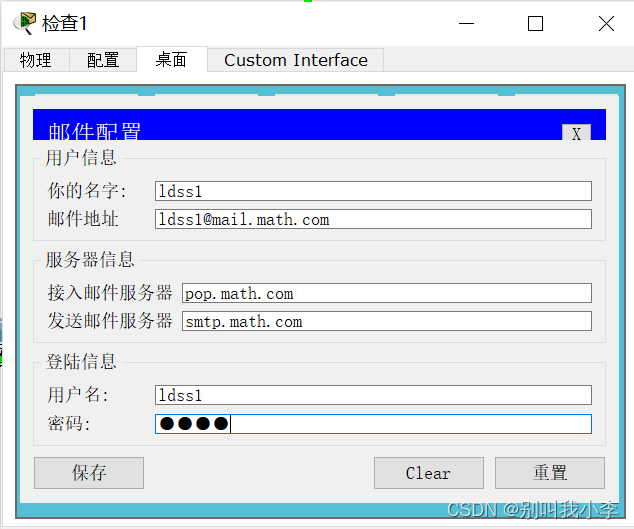This screenshot has width=634, height=529.
Task: Save settings with the 保存 button
Action: [89, 473]
